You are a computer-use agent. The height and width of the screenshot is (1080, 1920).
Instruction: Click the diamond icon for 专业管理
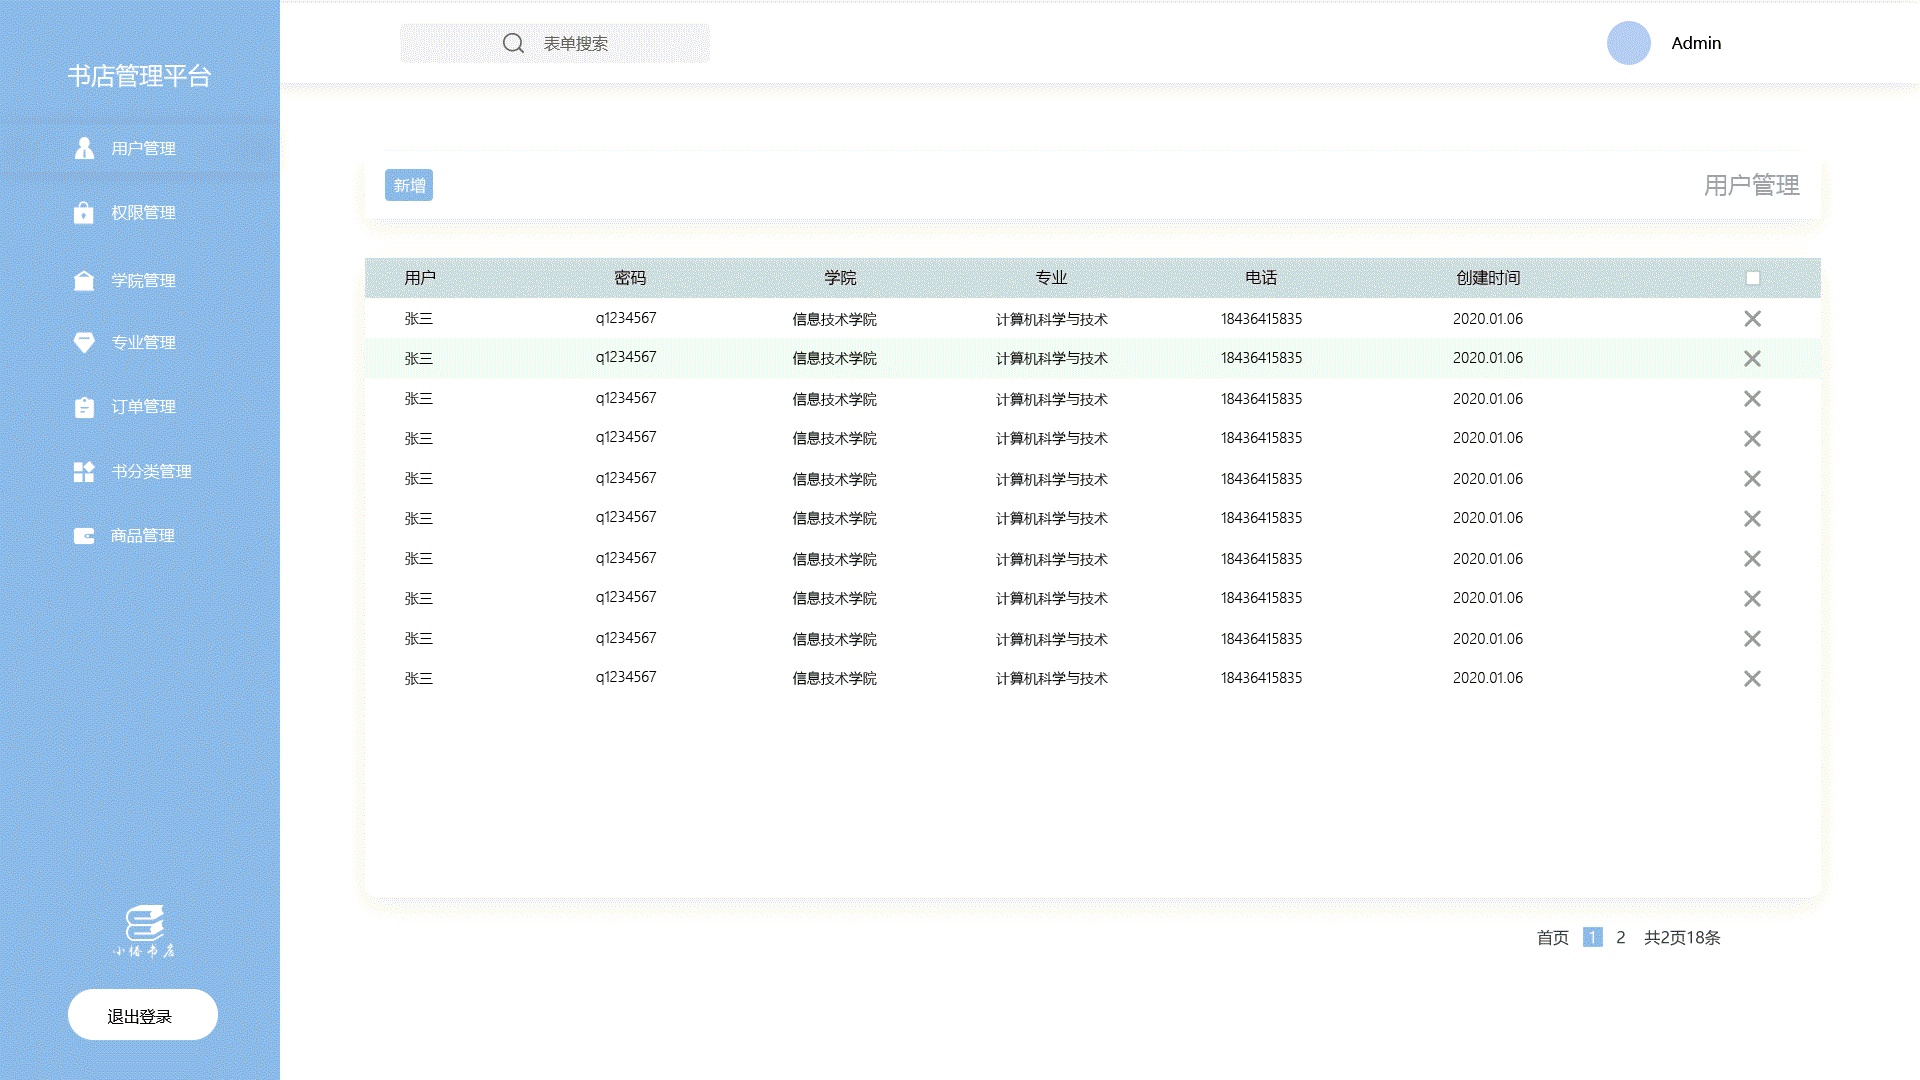(x=84, y=342)
